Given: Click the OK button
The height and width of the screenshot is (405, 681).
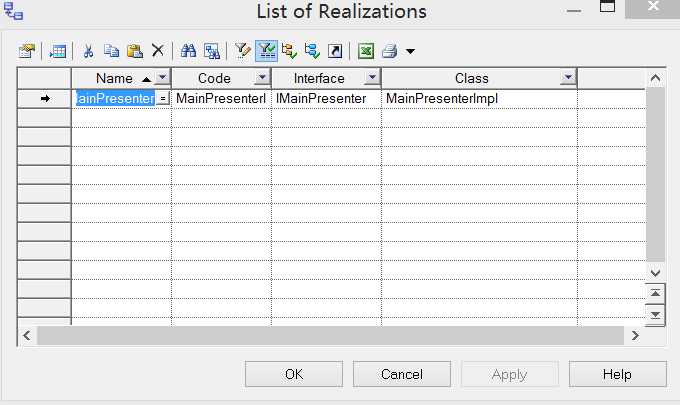Looking at the screenshot, I should pos(293,374).
